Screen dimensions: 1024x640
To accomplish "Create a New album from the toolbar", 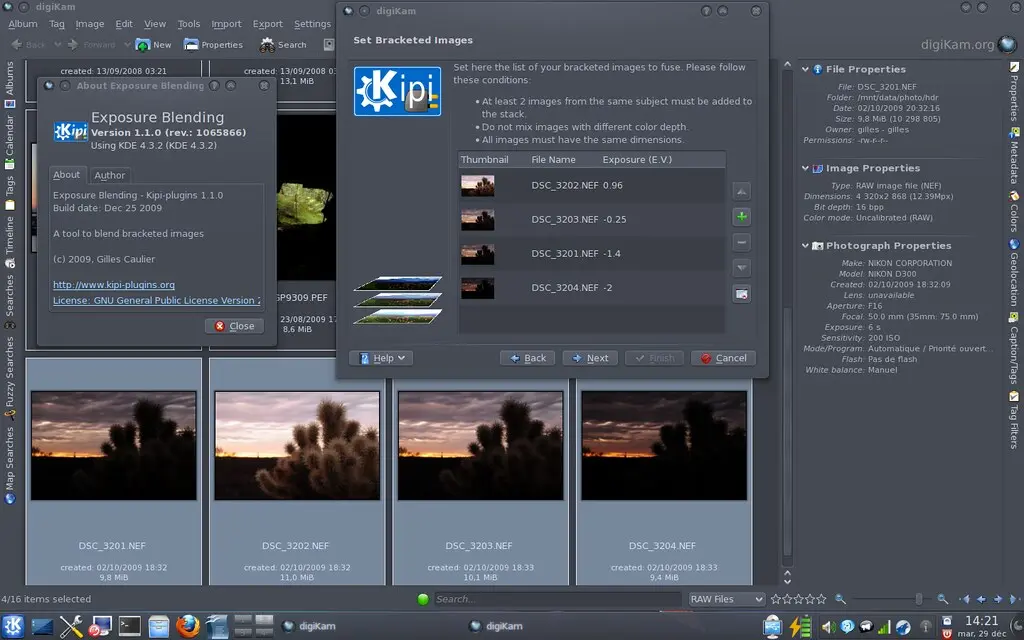I will click(152, 44).
